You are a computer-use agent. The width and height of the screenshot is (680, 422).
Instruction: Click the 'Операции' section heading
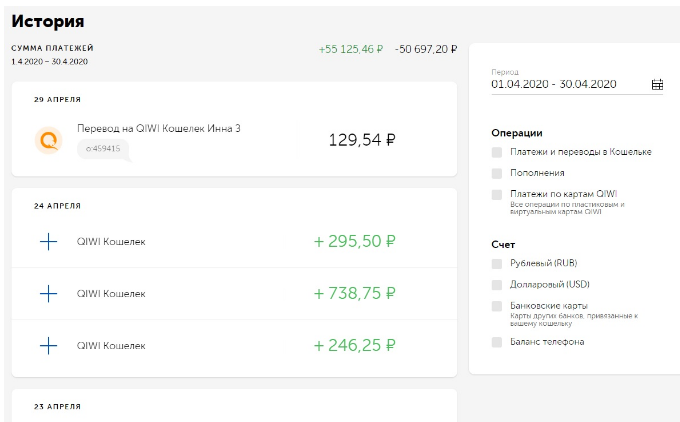(517, 133)
